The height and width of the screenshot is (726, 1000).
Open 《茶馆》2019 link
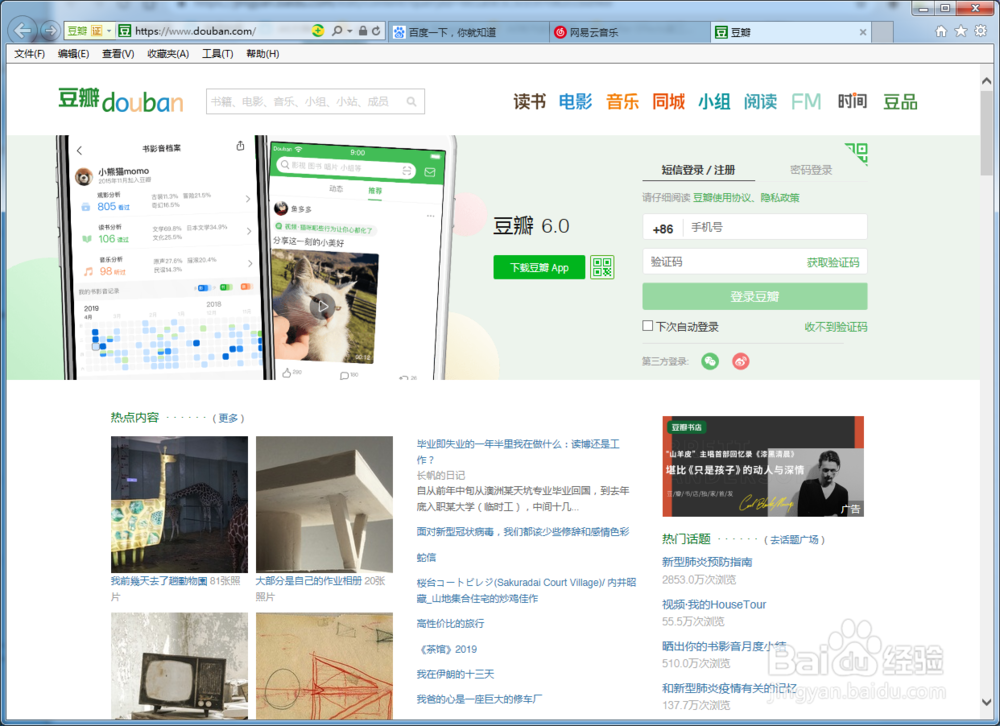pos(447,649)
